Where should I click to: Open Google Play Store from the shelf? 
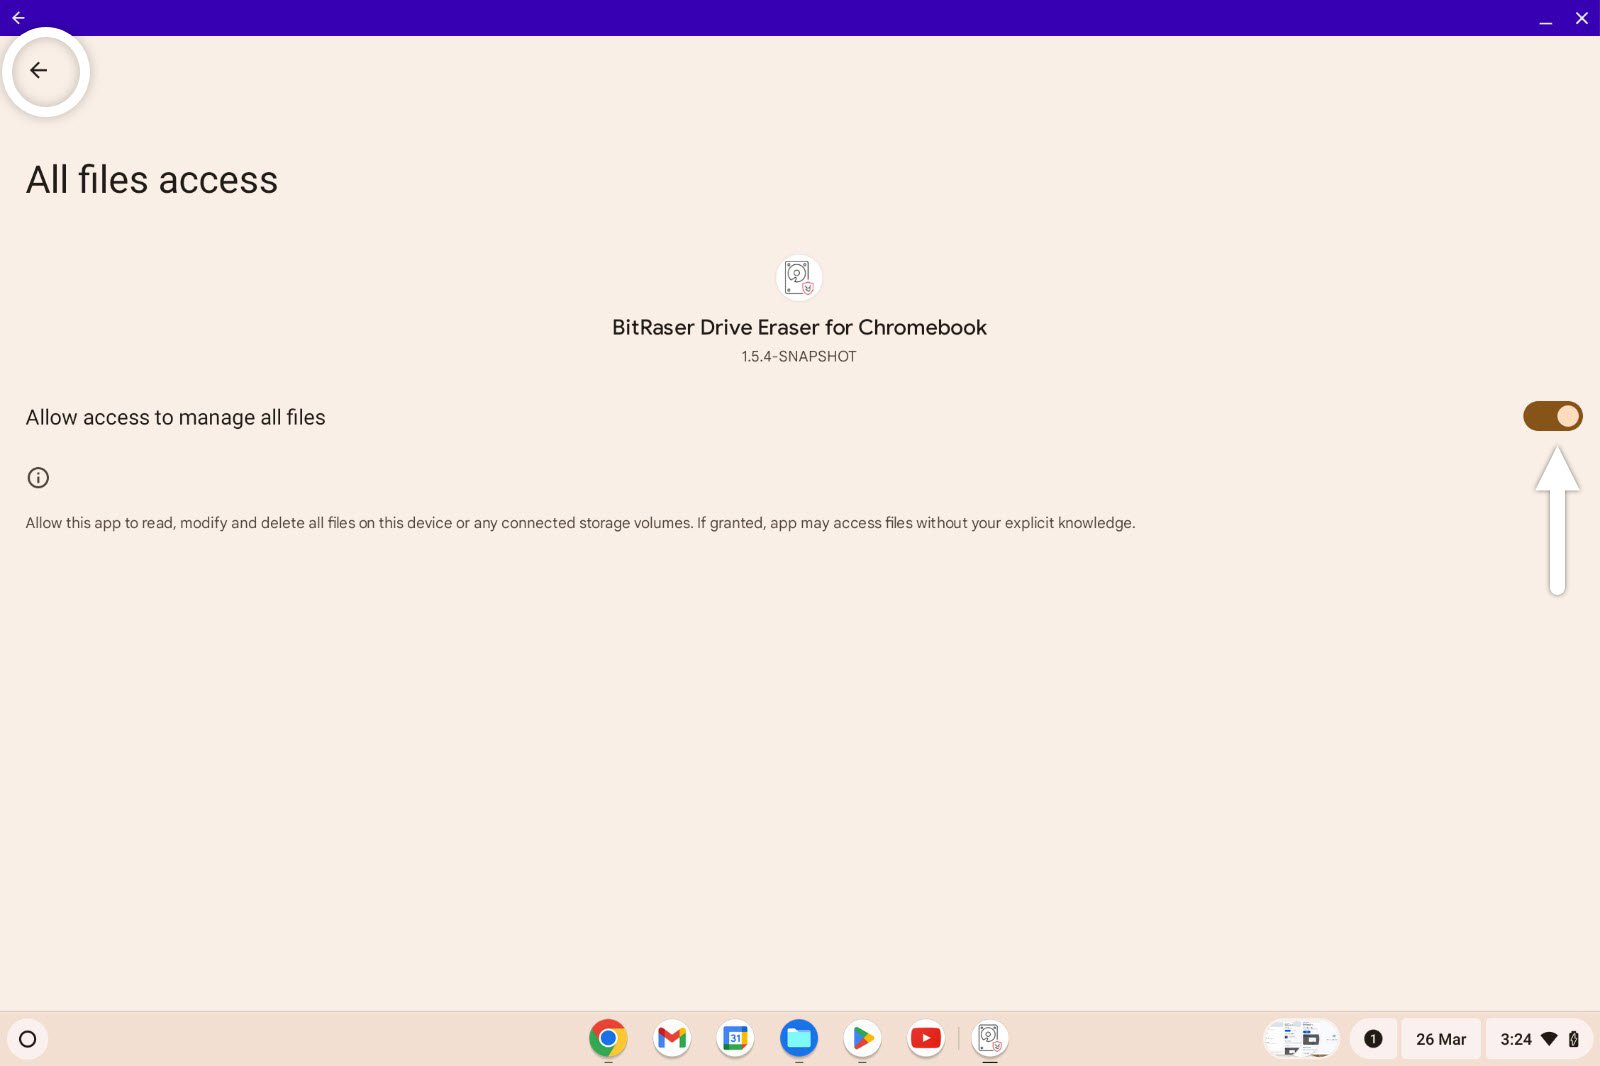point(862,1038)
